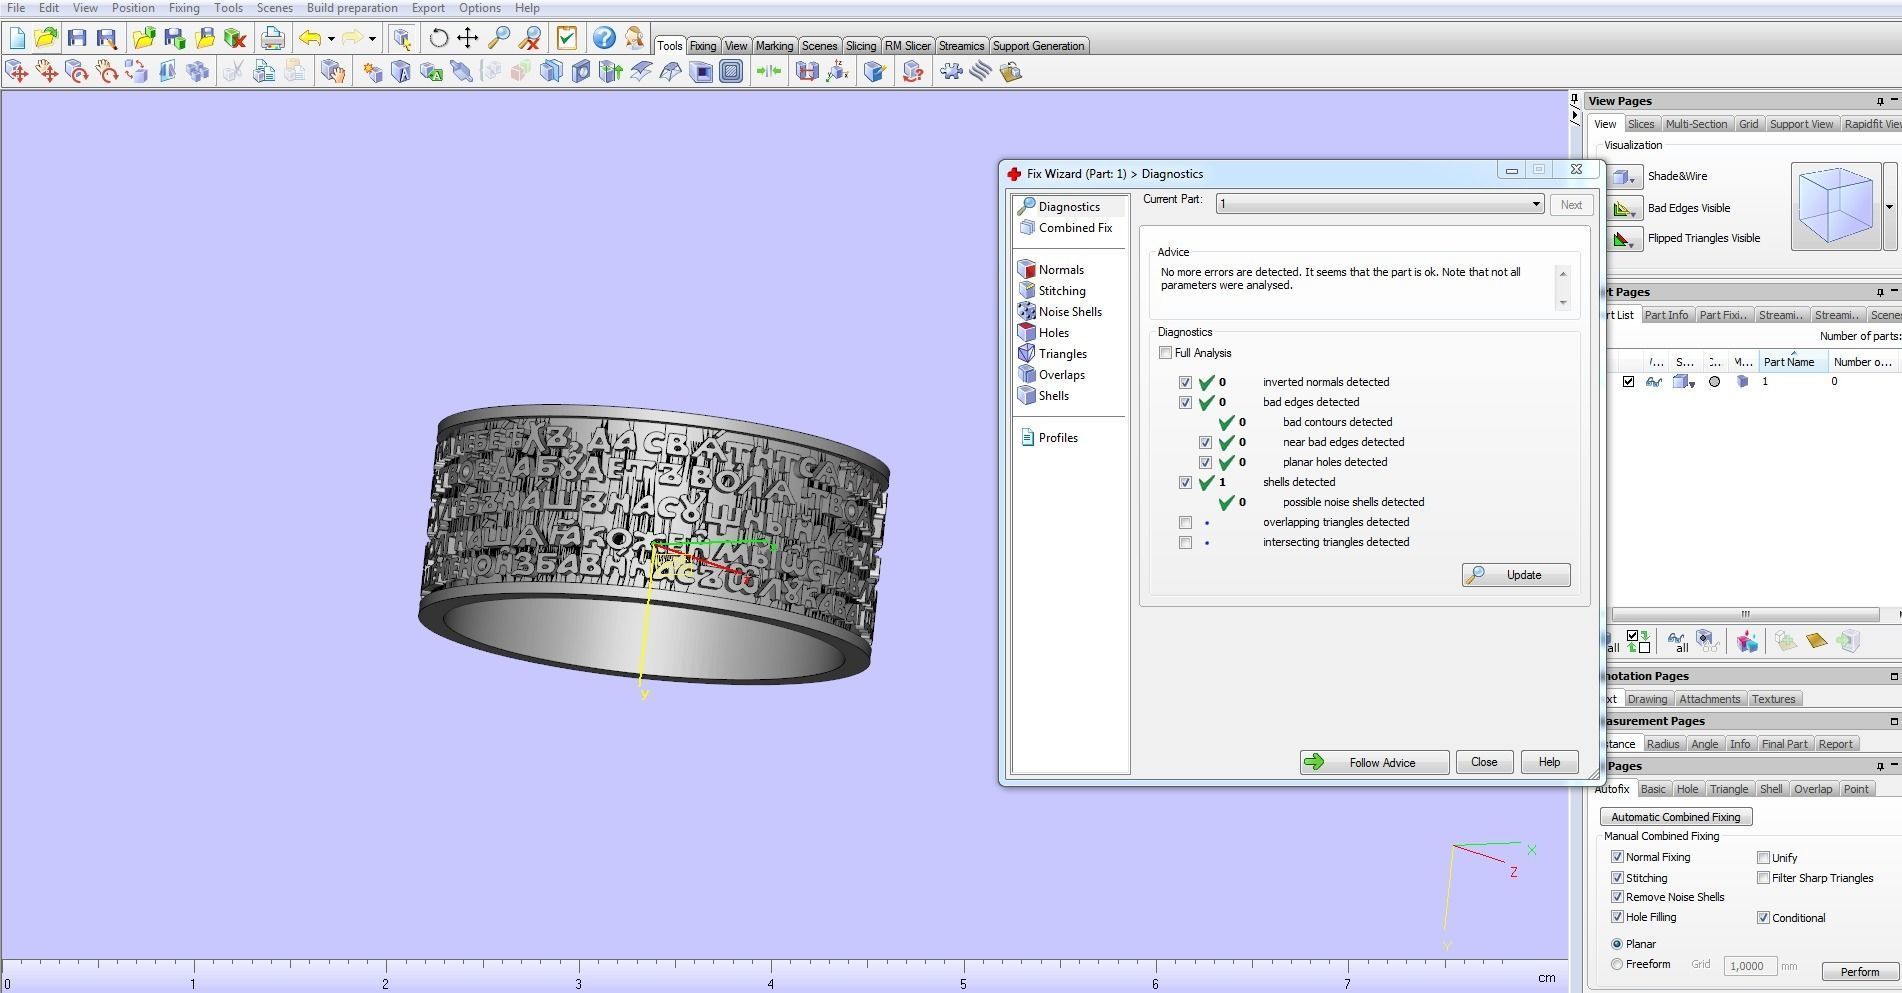
Task: Open Stitching page in Fix Wizard
Action: pyautogui.click(x=1062, y=291)
